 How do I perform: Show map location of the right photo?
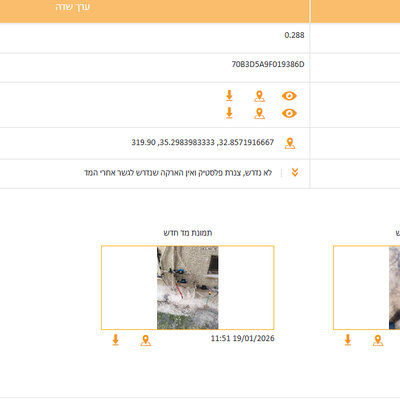pyautogui.click(x=378, y=340)
